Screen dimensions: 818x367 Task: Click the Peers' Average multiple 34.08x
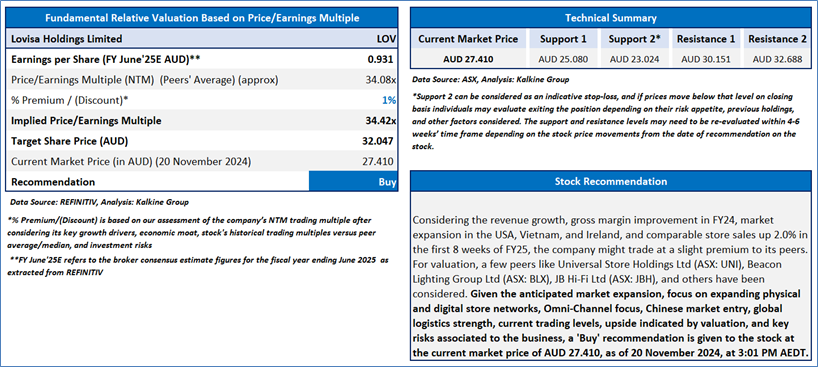click(380, 80)
